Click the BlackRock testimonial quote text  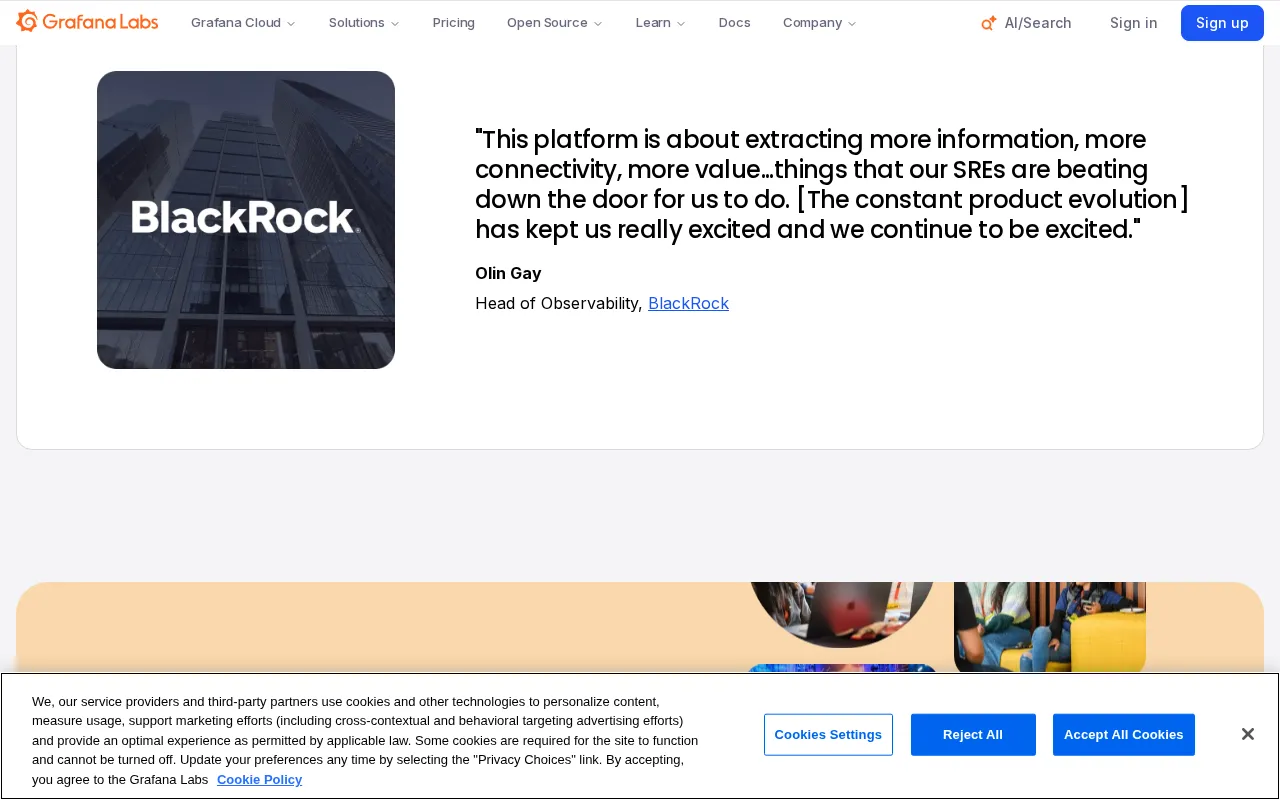(x=832, y=184)
